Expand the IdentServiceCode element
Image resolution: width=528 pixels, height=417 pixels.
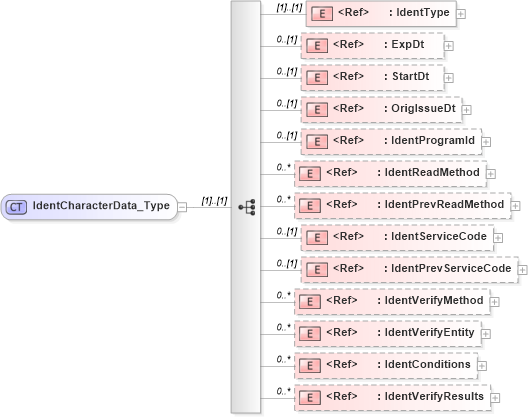point(498,238)
